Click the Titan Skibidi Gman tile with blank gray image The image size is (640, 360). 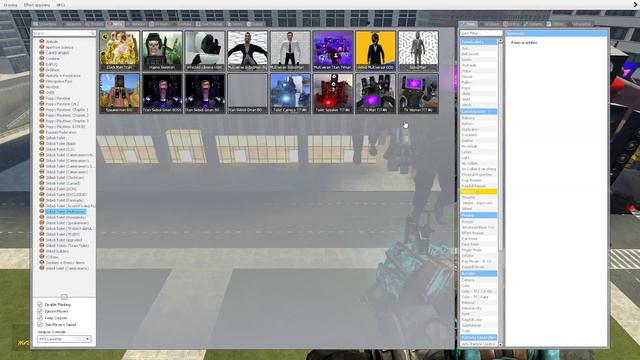click(x=247, y=93)
